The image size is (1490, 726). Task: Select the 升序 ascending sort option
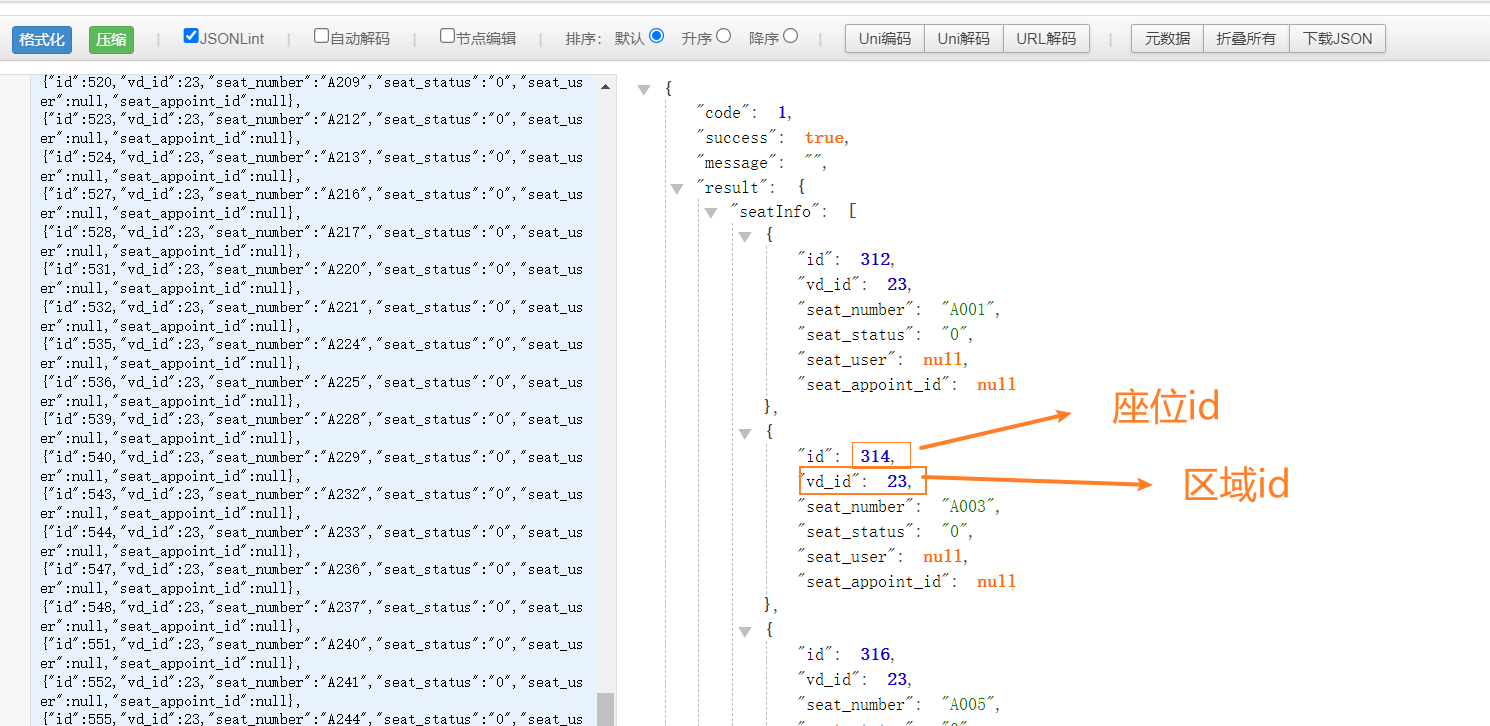pyautogui.click(x=723, y=36)
